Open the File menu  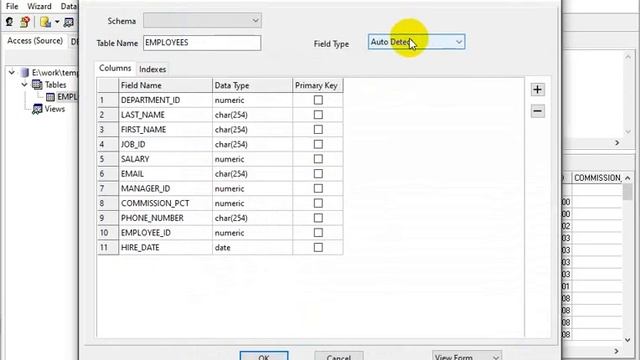[12, 6]
